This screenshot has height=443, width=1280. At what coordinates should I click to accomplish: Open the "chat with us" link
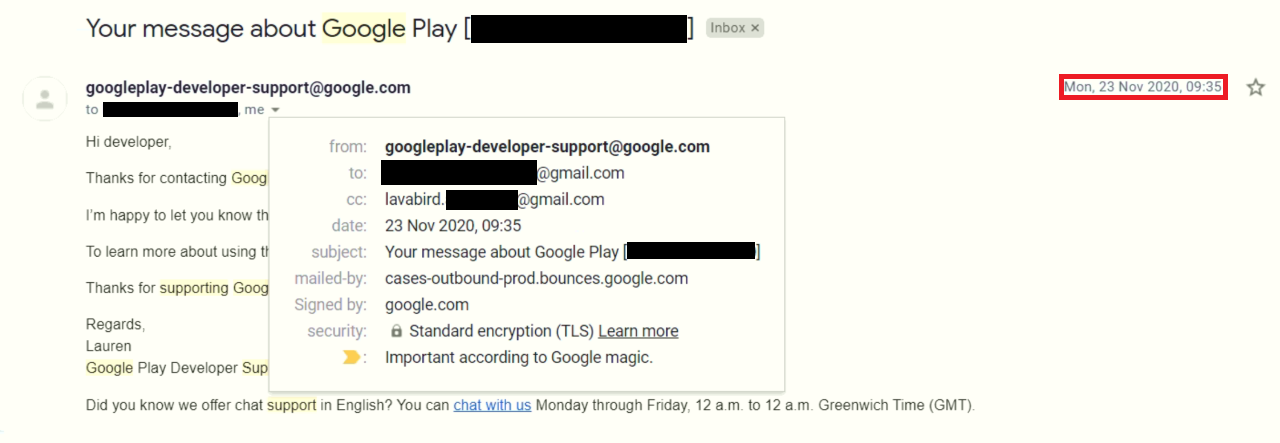(492, 405)
